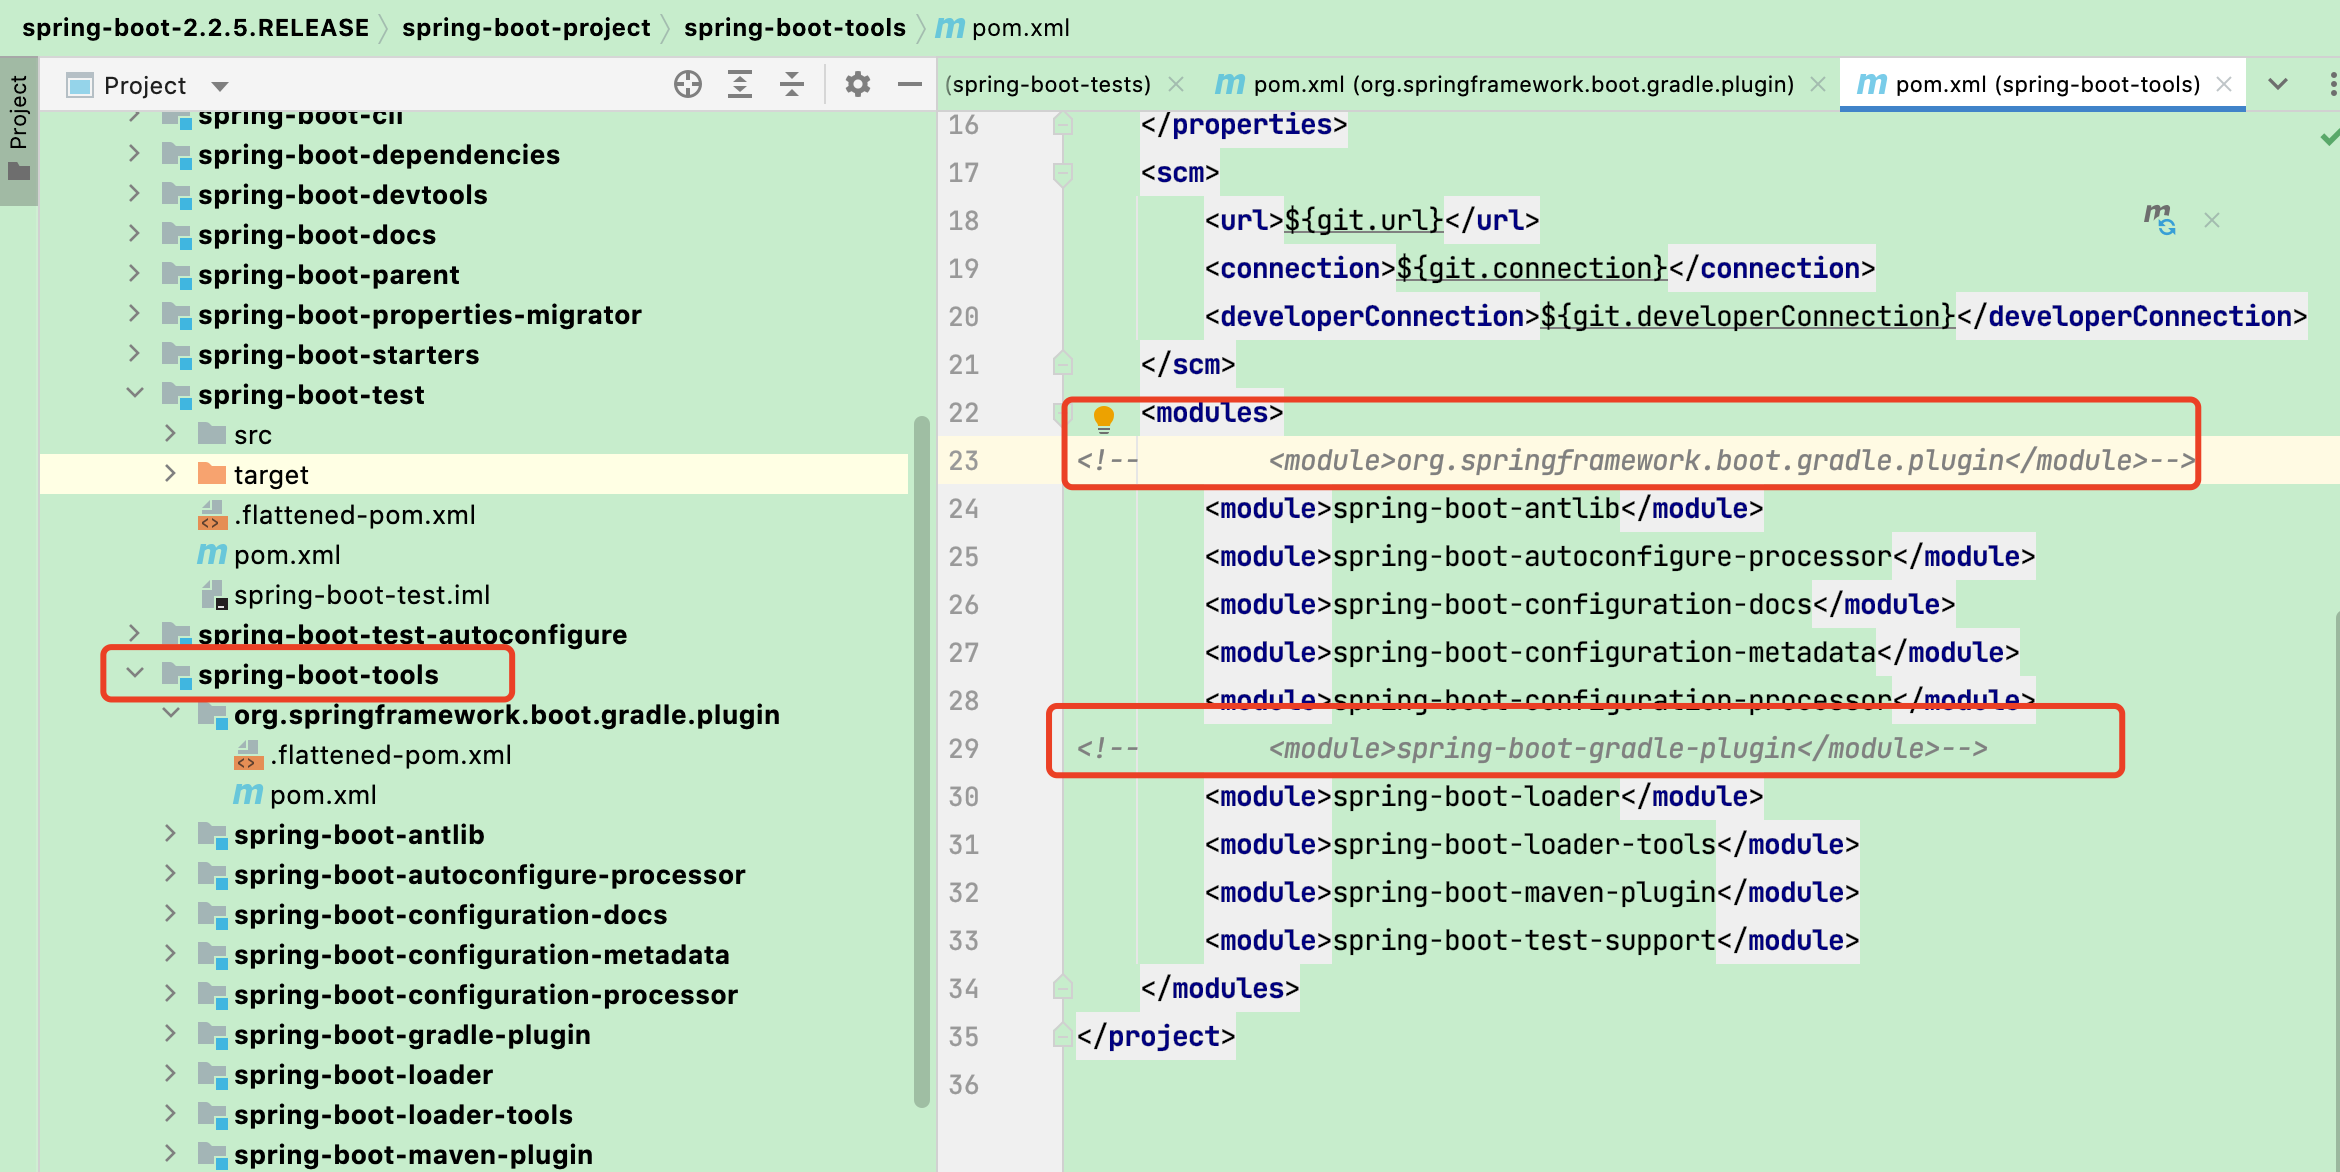
Task: Toggle the fold marker at the scm line
Action: tap(1063, 174)
